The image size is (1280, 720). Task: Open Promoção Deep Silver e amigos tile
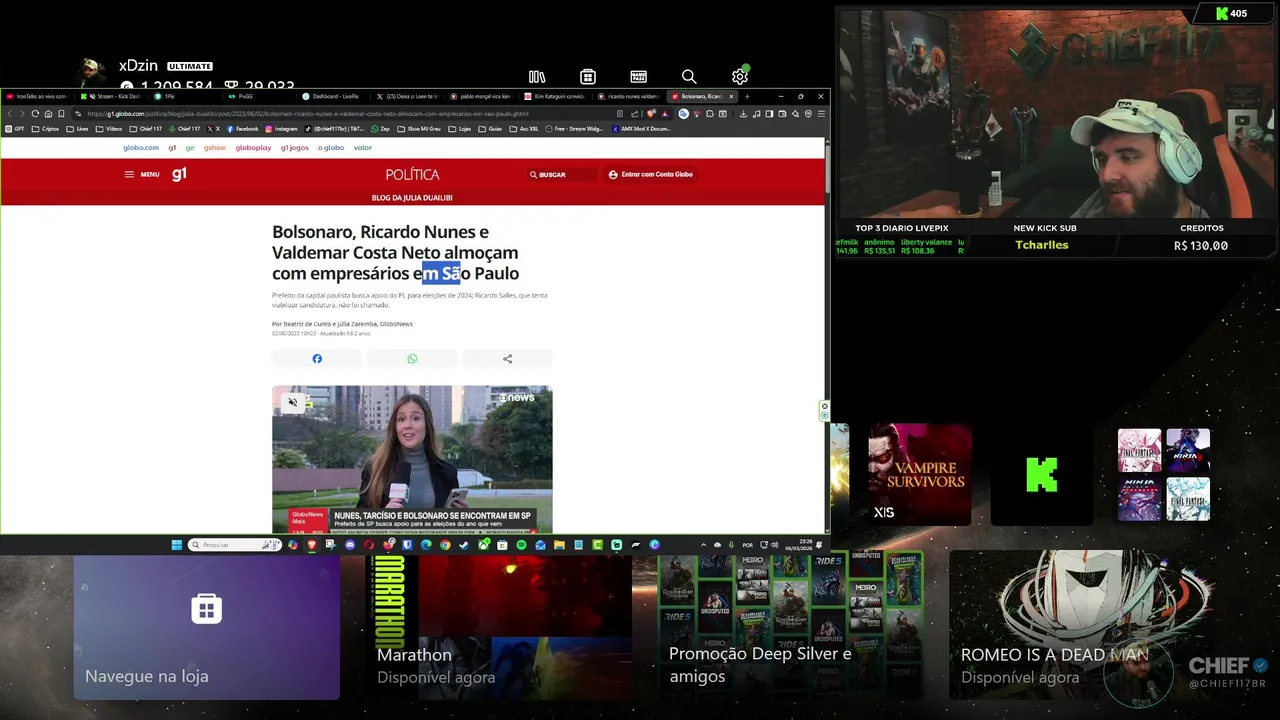click(x=790, y=628)
